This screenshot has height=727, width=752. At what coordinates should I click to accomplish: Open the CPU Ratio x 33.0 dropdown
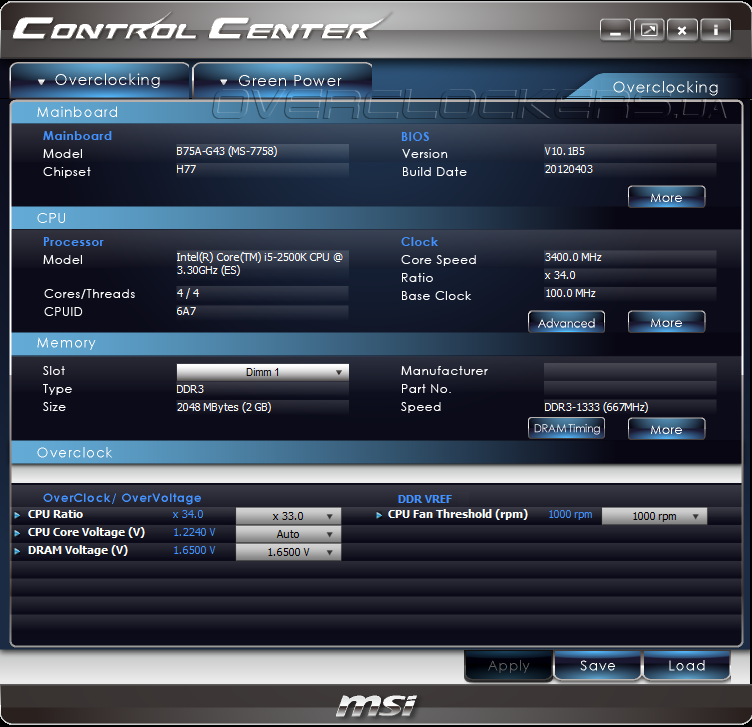[x=288, y=516]
